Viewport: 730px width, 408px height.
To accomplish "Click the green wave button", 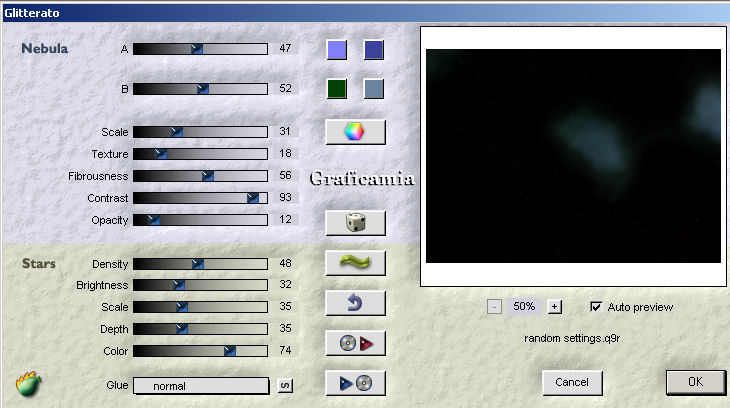I will click(355, 263).
